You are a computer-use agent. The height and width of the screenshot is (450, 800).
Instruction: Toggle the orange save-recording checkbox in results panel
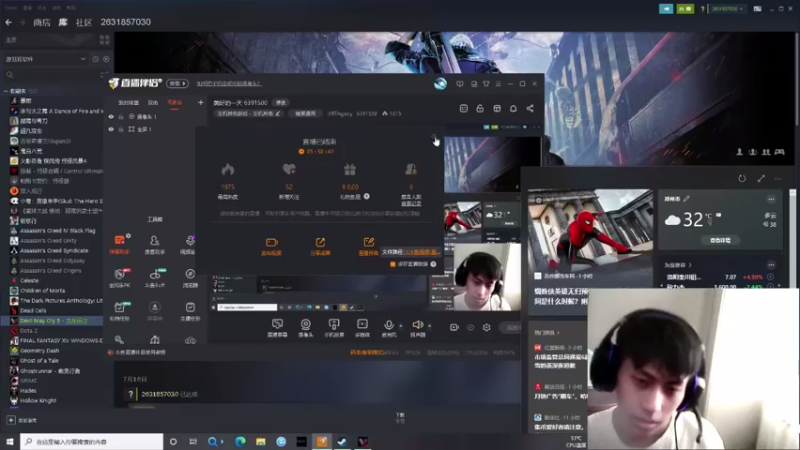[x=393, y=264]
